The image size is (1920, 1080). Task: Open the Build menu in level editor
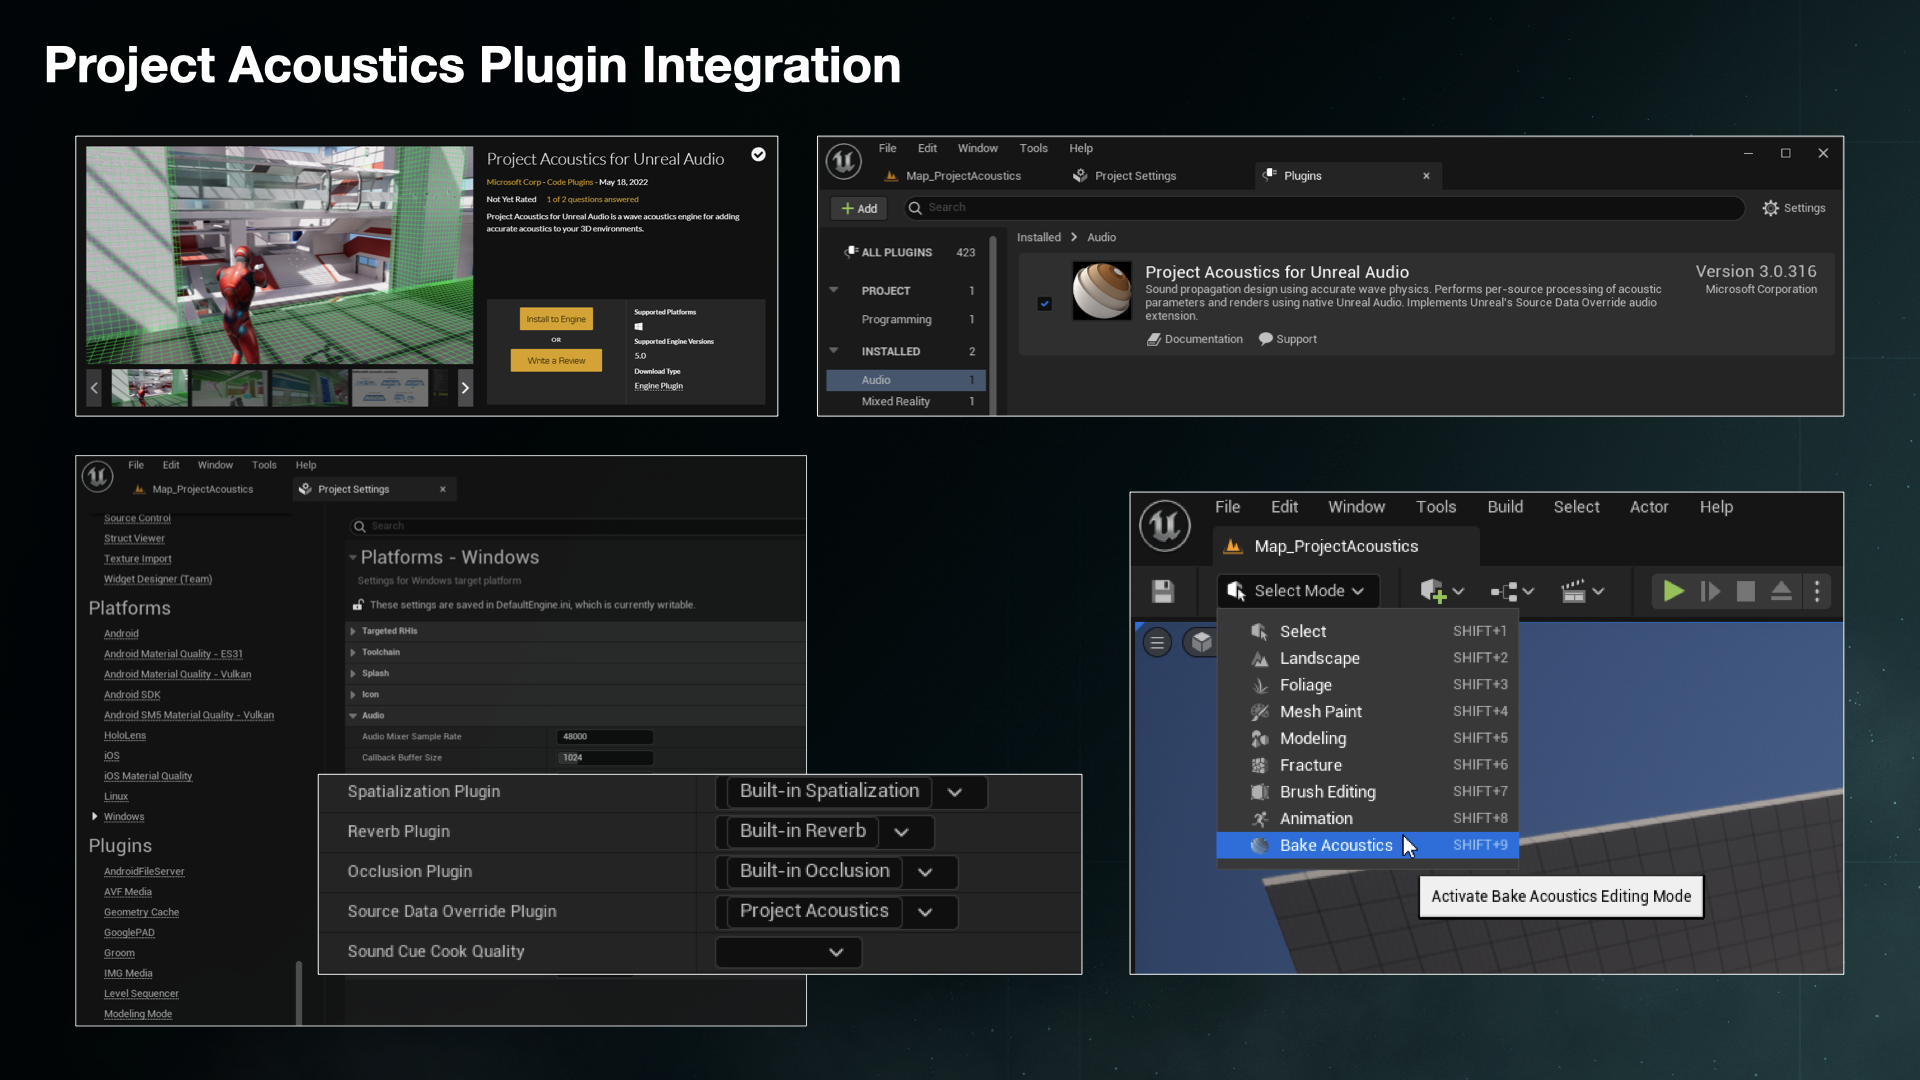1504,507
